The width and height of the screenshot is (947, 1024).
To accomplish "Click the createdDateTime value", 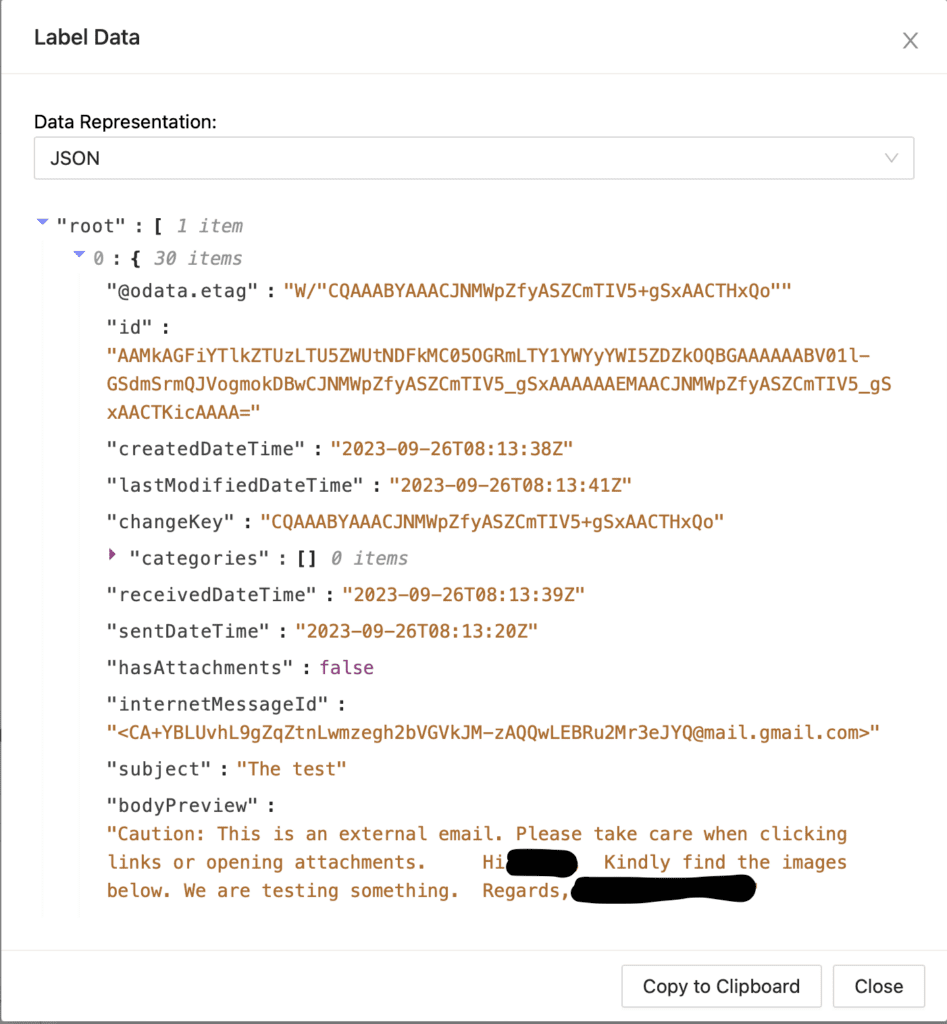I will pos(451,449).
